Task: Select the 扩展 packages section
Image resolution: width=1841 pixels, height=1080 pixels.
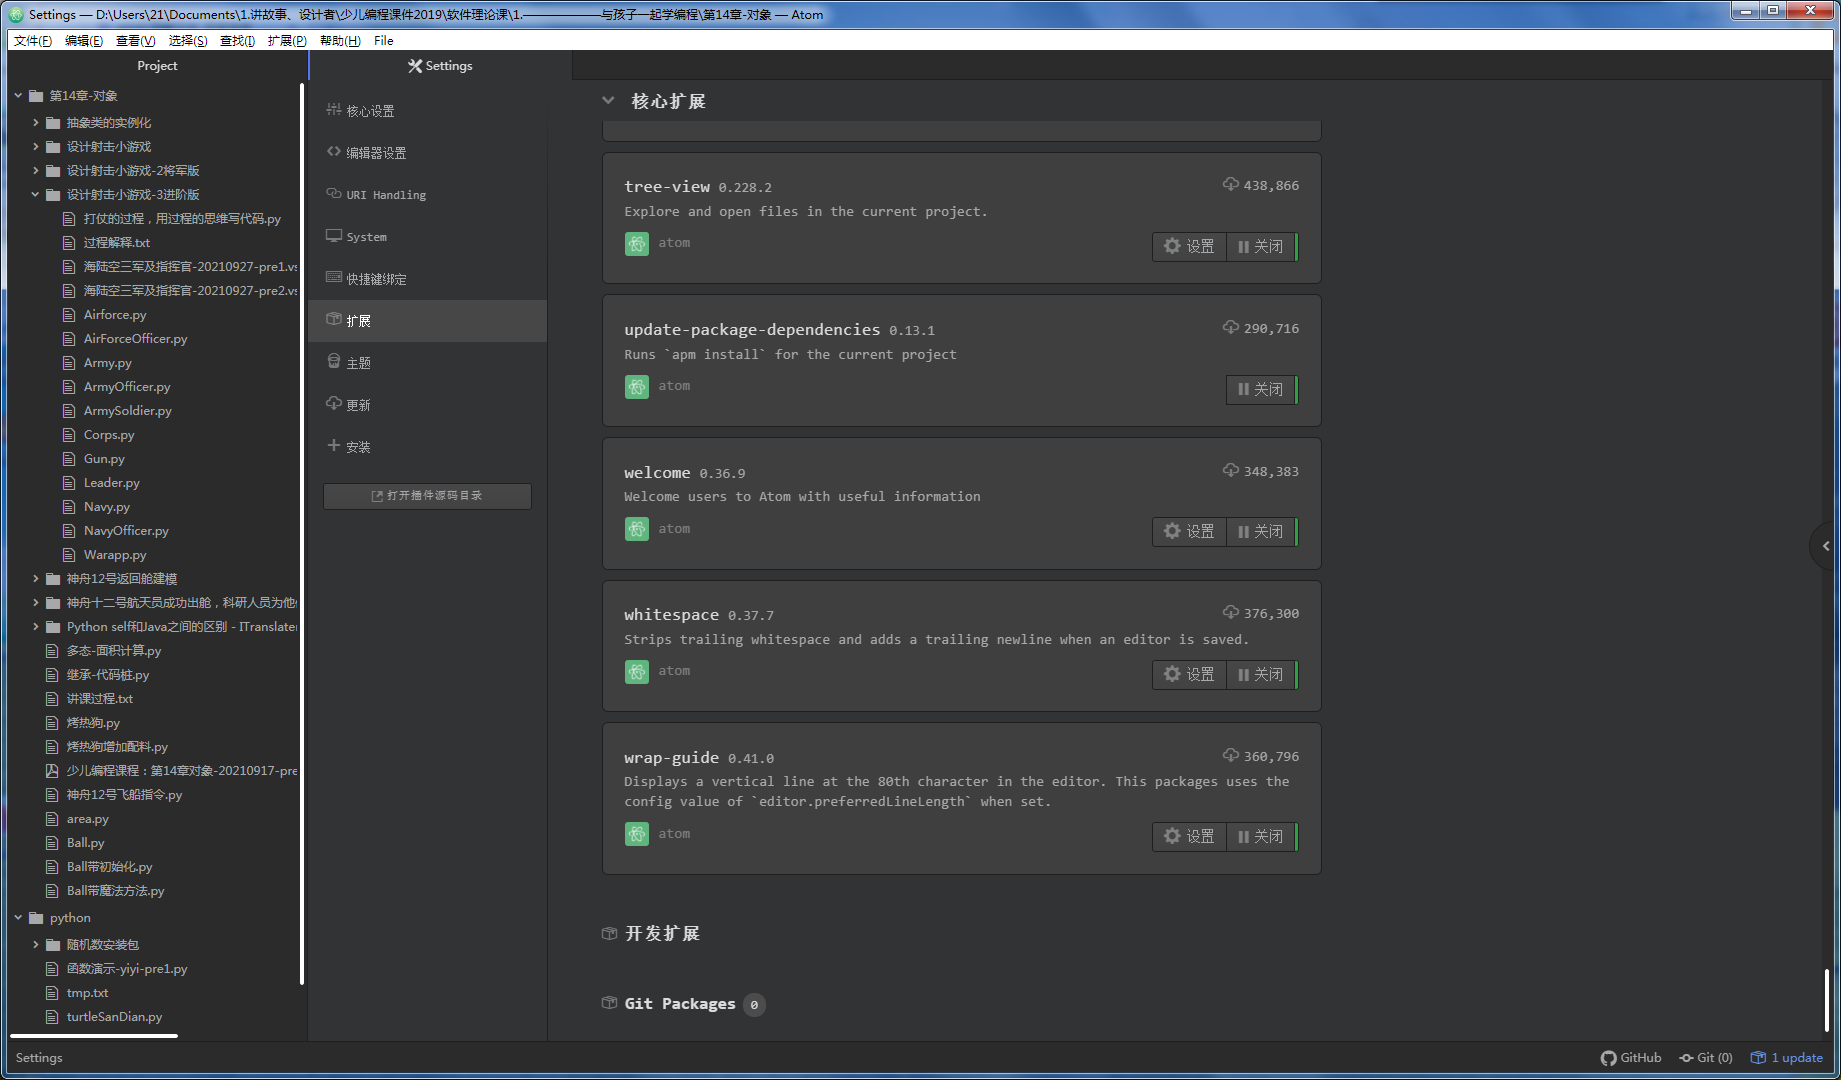Action: [x=427, y=321]
